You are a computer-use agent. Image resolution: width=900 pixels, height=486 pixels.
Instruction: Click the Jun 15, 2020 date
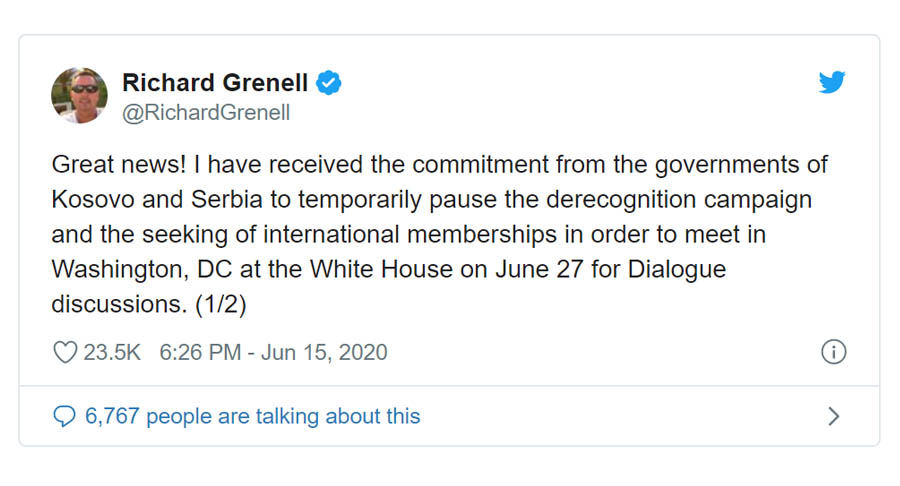pyautogui.click(x=325, y=352)
